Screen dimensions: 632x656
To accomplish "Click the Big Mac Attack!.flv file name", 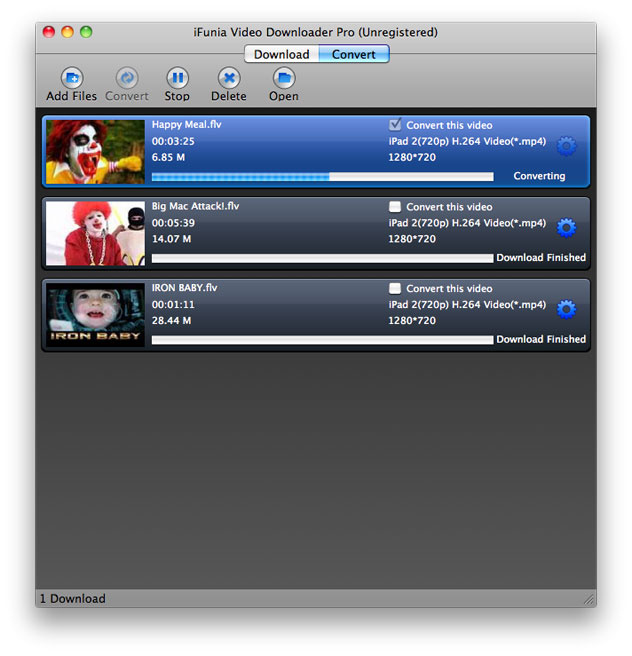I will pyautogui.click(x=195, y=206).
